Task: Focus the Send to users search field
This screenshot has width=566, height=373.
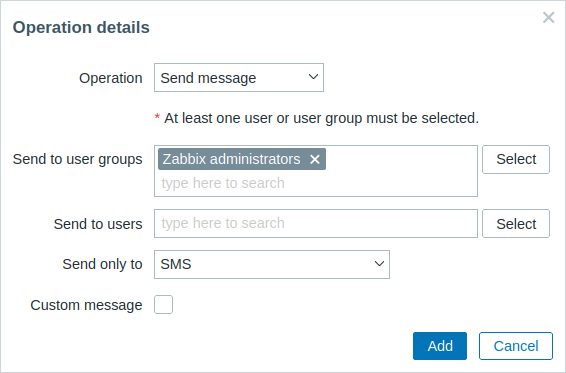Action: pyautogui.click(x=316, y=224)
